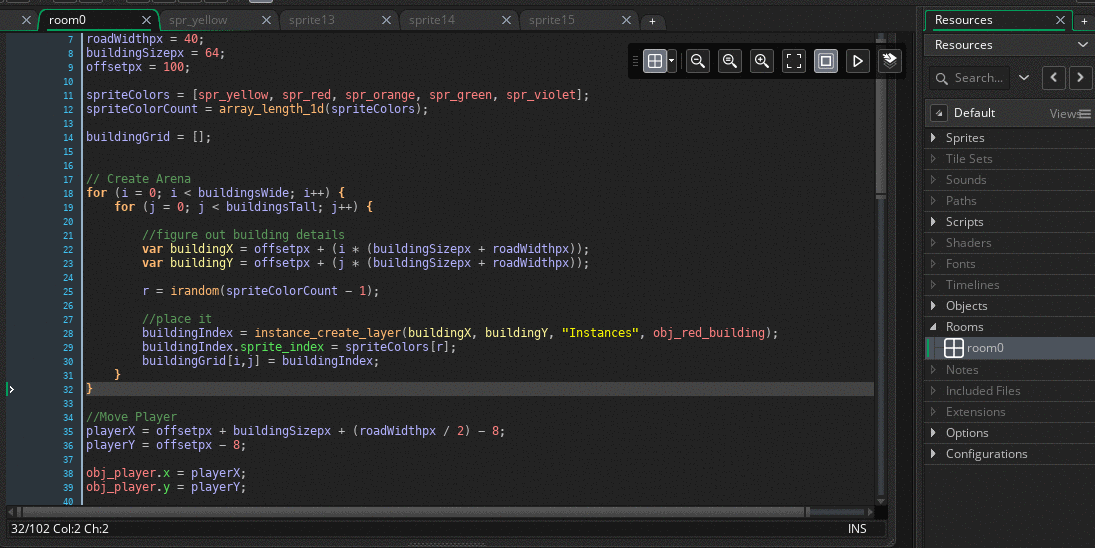
Task: Click the play animation button
Action: click(858, 61)
